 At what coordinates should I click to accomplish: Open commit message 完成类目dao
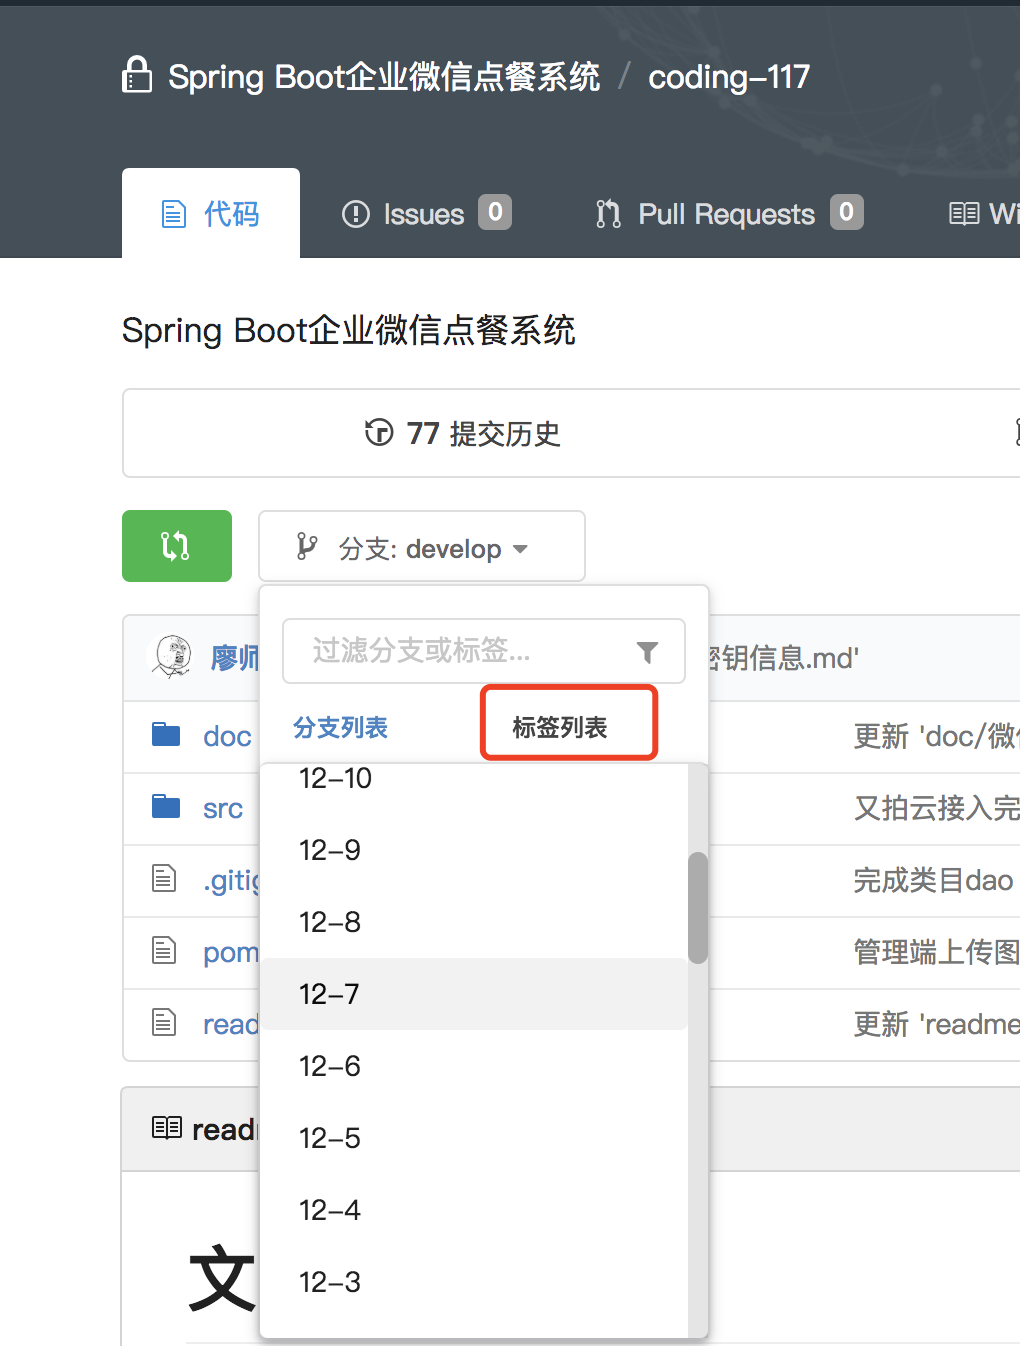(933, 880)
